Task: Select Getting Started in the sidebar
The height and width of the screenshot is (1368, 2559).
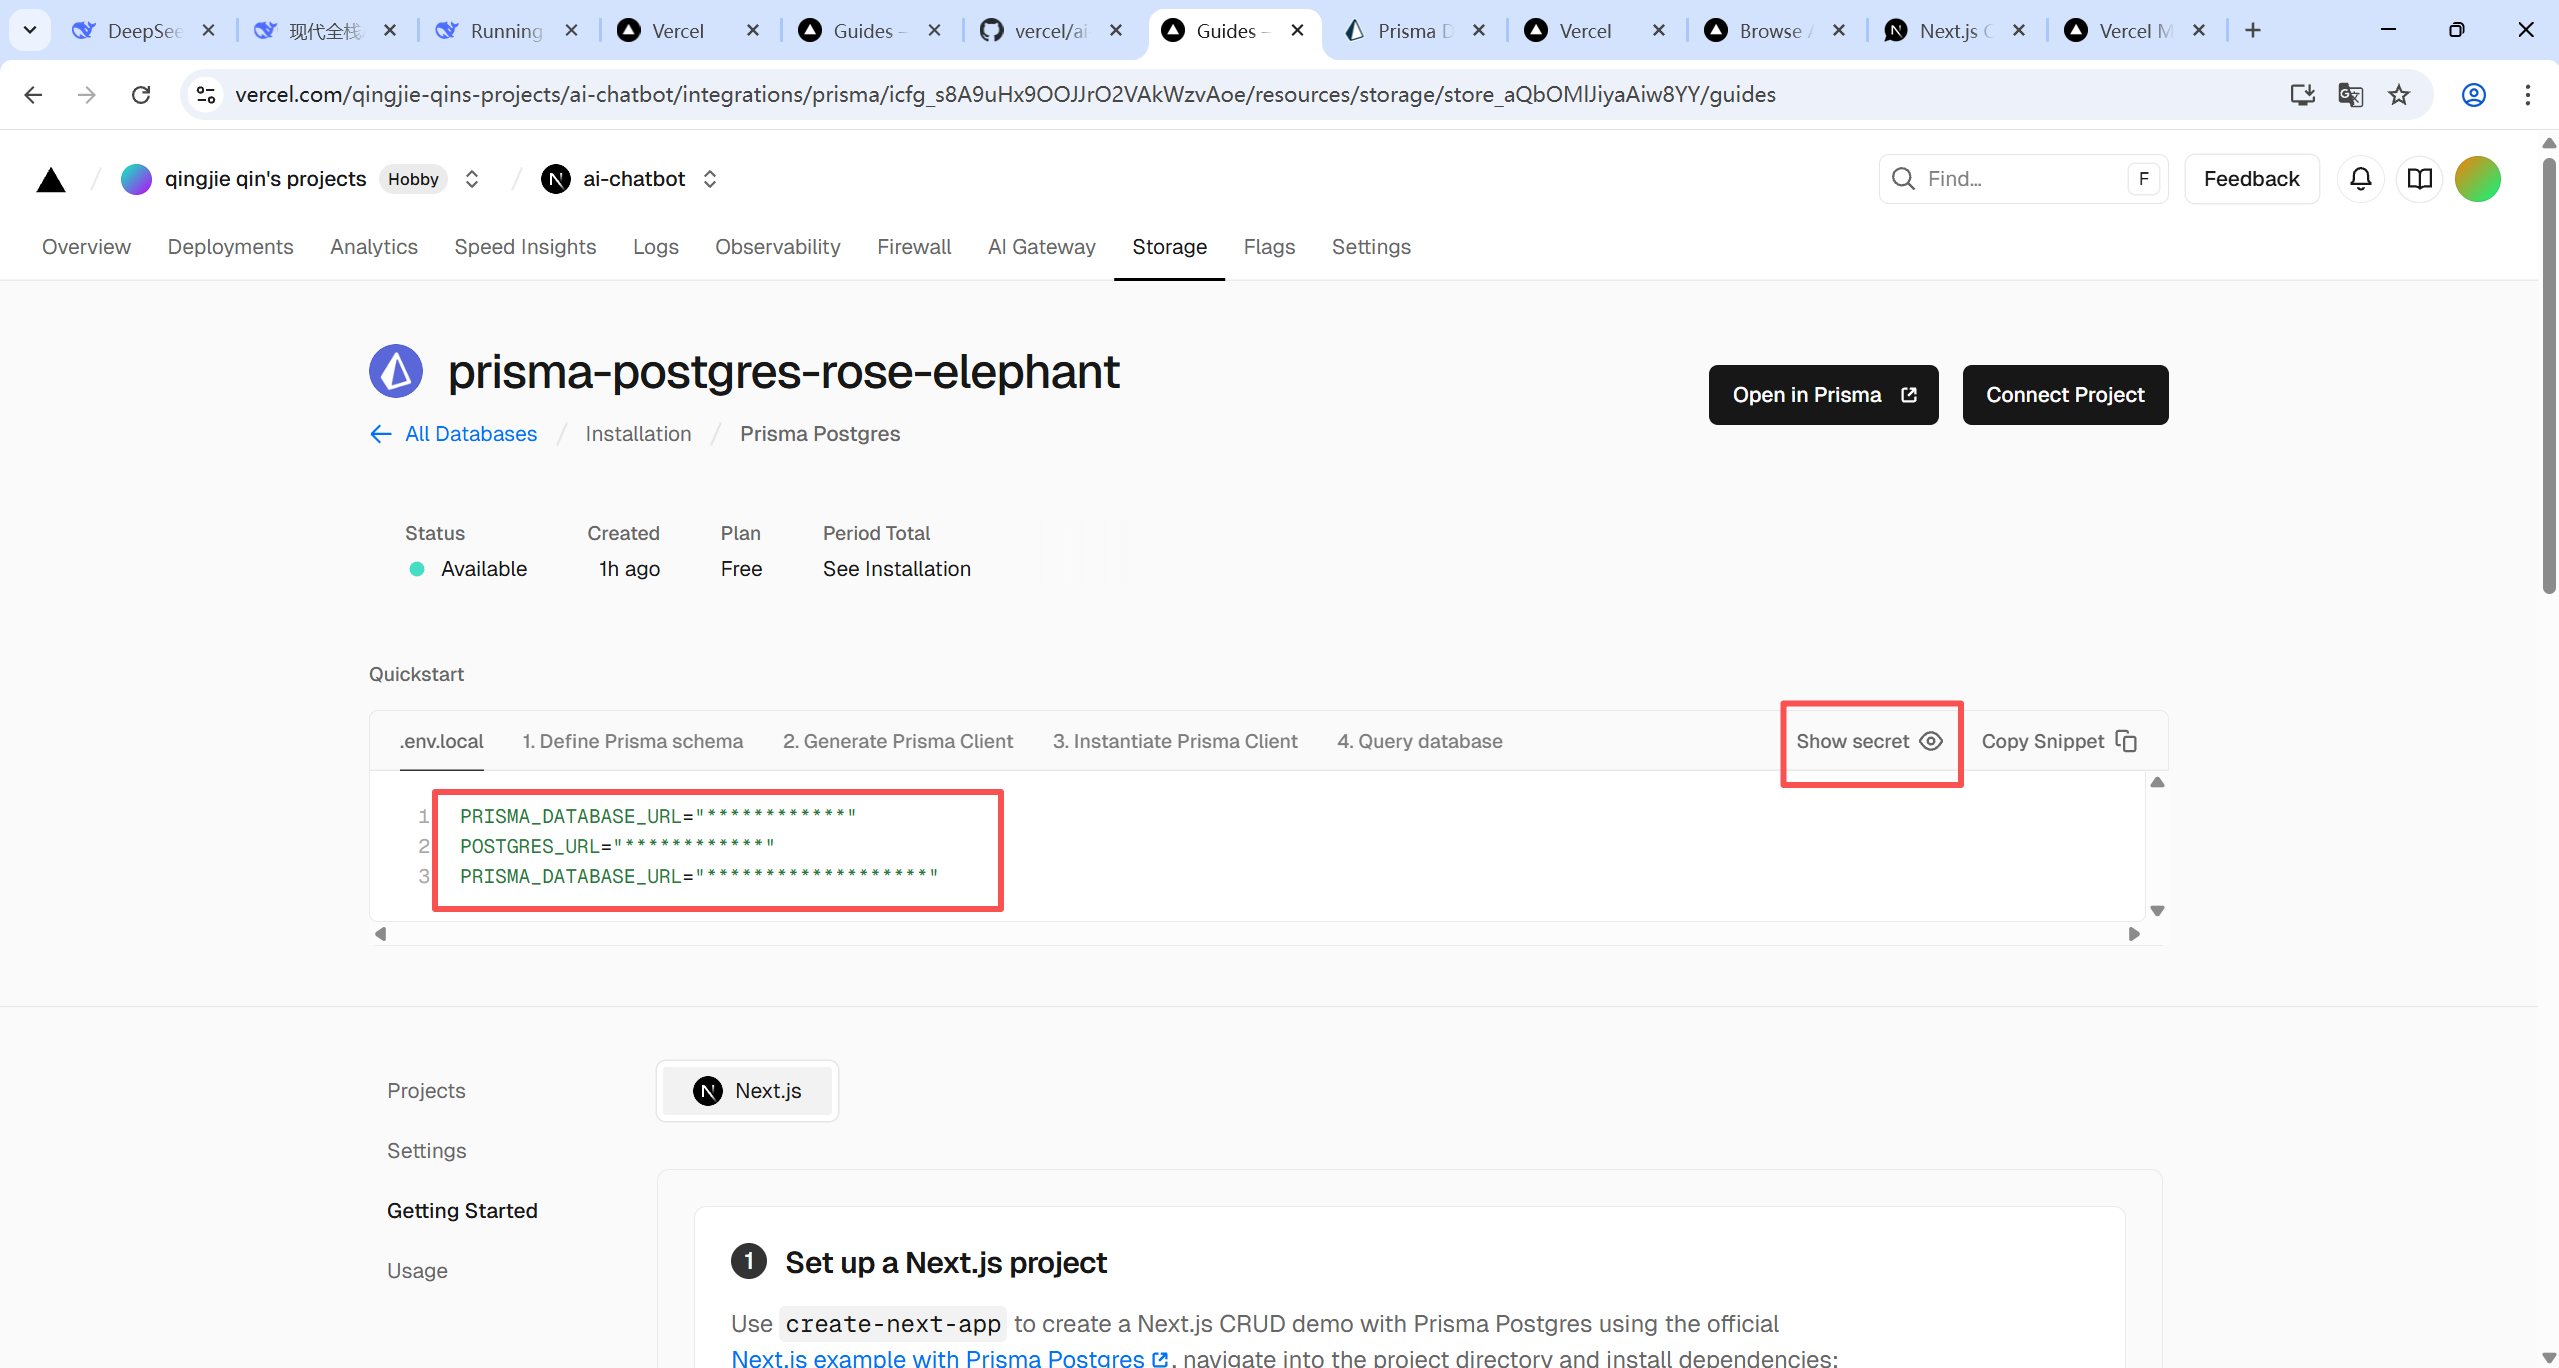Action: [x=462, y=1211]
